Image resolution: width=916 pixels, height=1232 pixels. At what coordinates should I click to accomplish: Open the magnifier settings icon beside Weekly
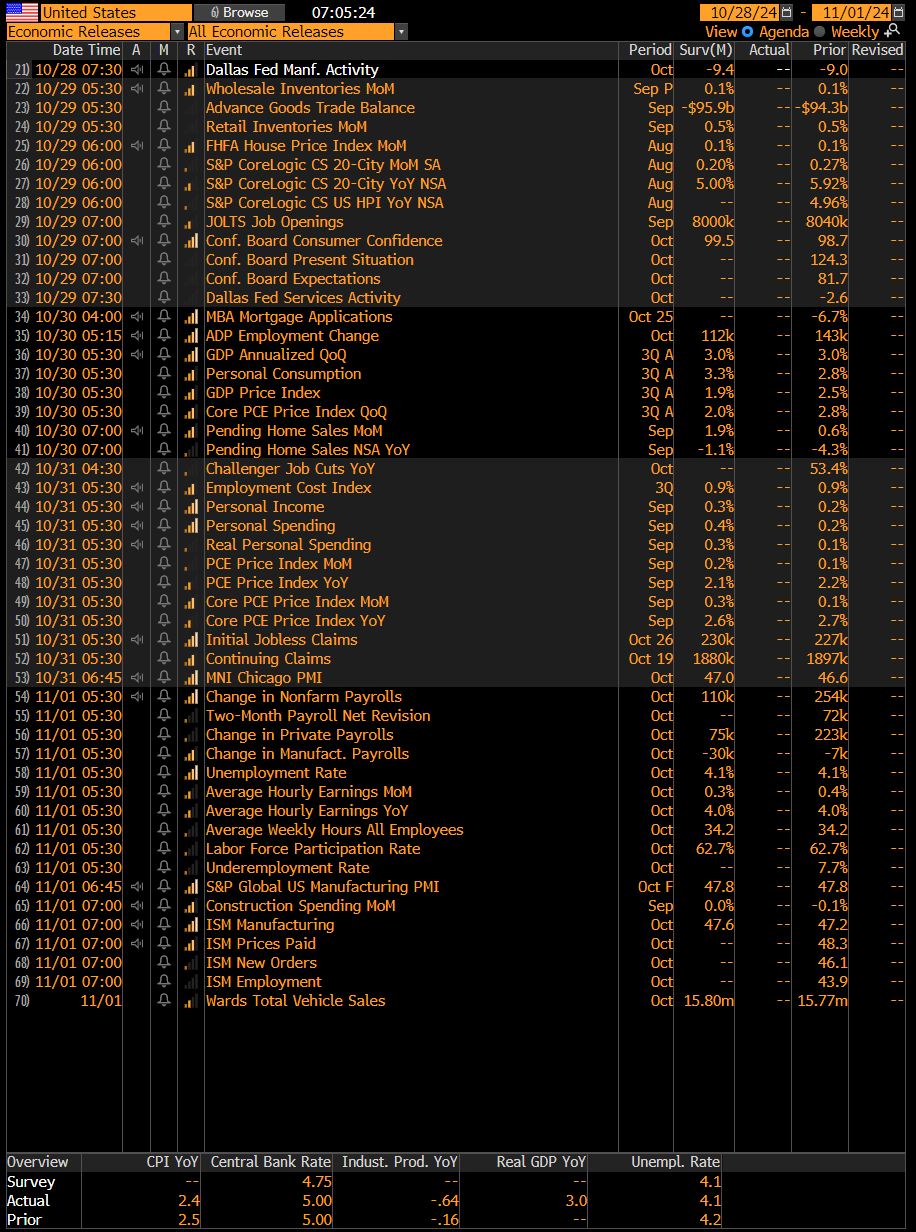(x=893, y=31)
